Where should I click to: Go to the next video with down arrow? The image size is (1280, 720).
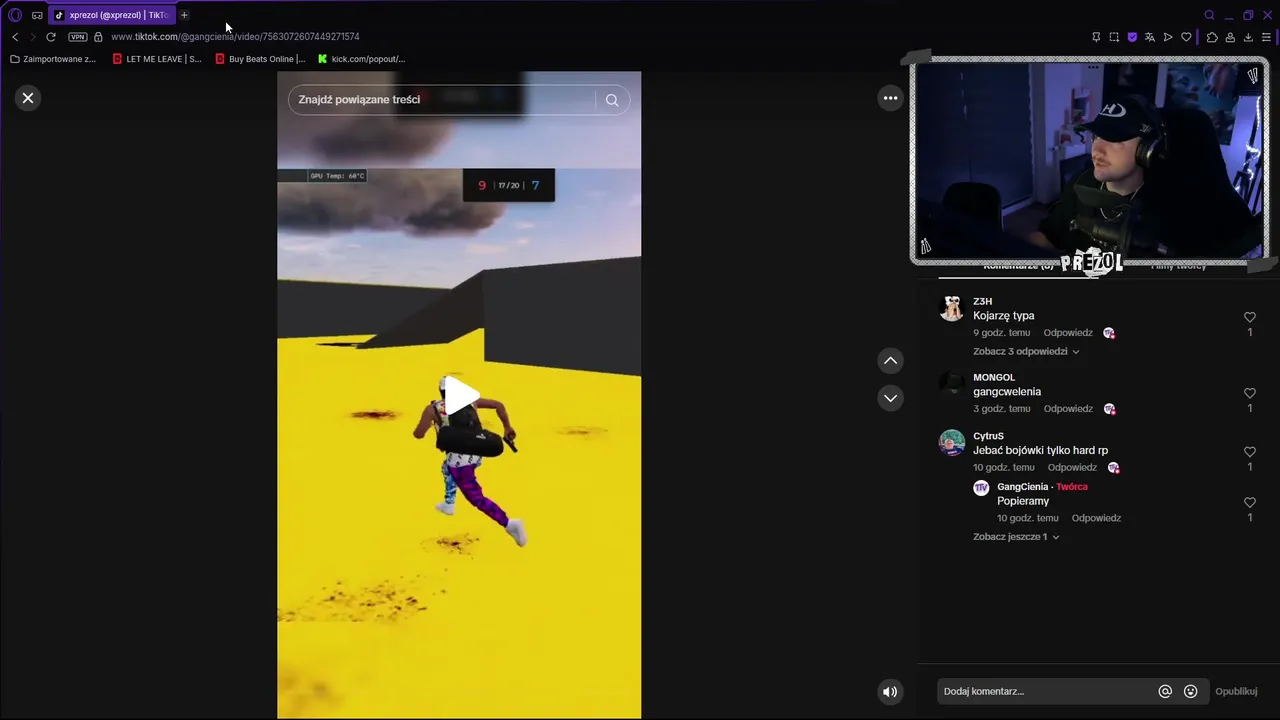point(890,398)
